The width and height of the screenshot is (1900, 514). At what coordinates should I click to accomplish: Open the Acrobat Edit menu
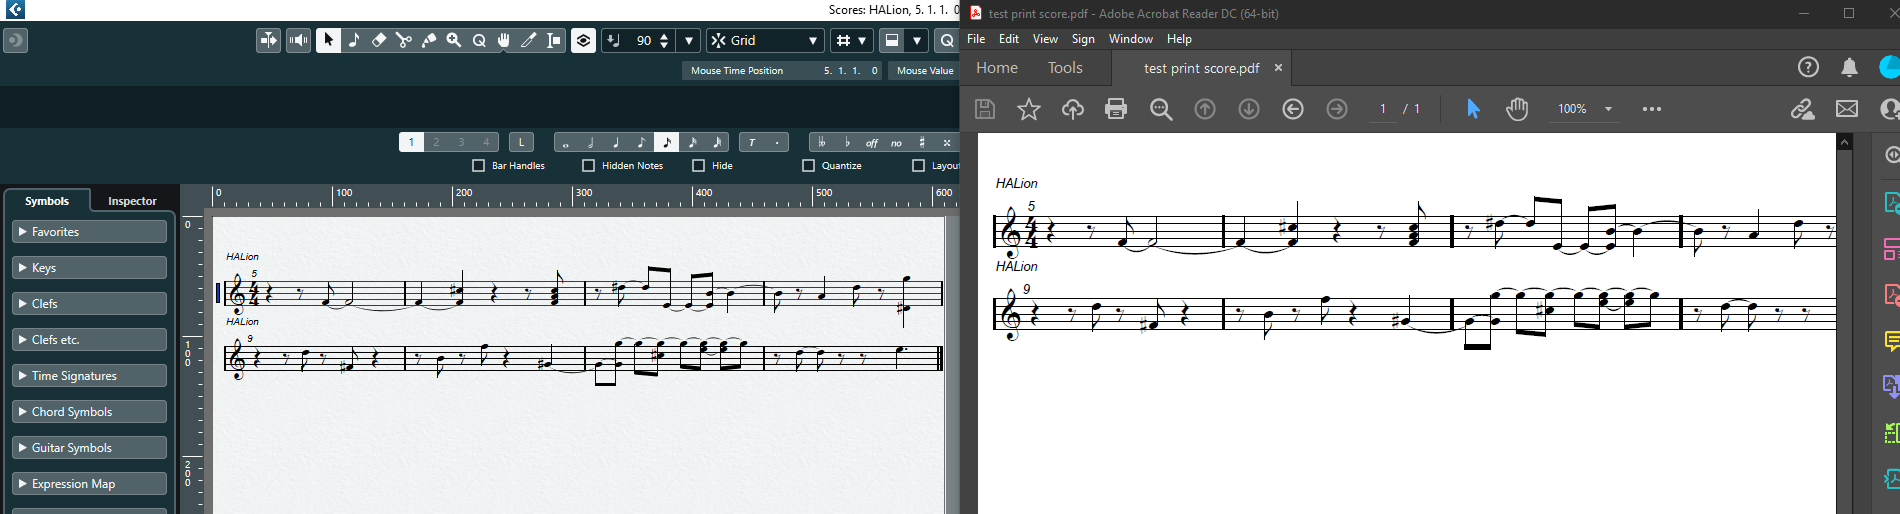point(1009,39)
